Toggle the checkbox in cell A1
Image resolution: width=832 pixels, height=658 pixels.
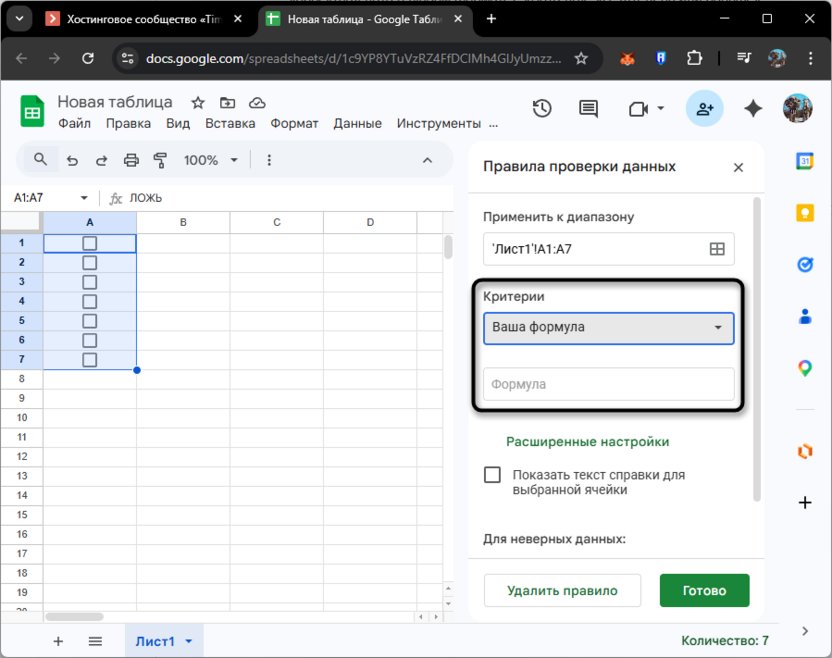click(x=89, y=242)
